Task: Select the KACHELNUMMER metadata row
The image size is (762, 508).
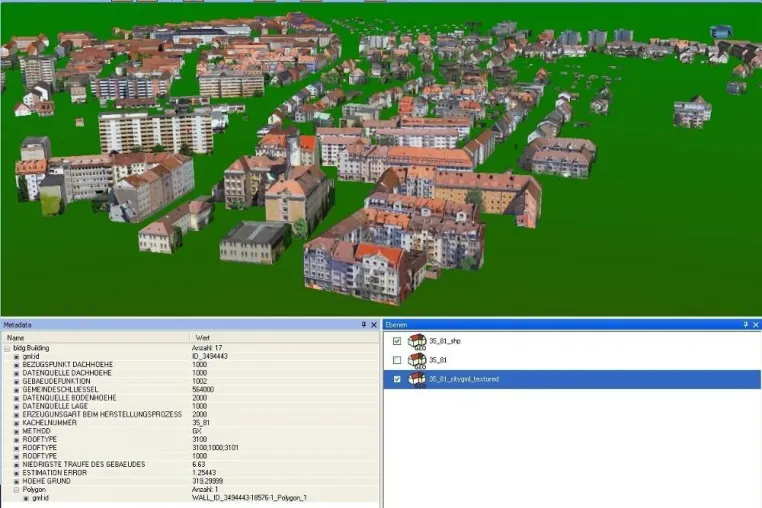Action: [190, 422]
